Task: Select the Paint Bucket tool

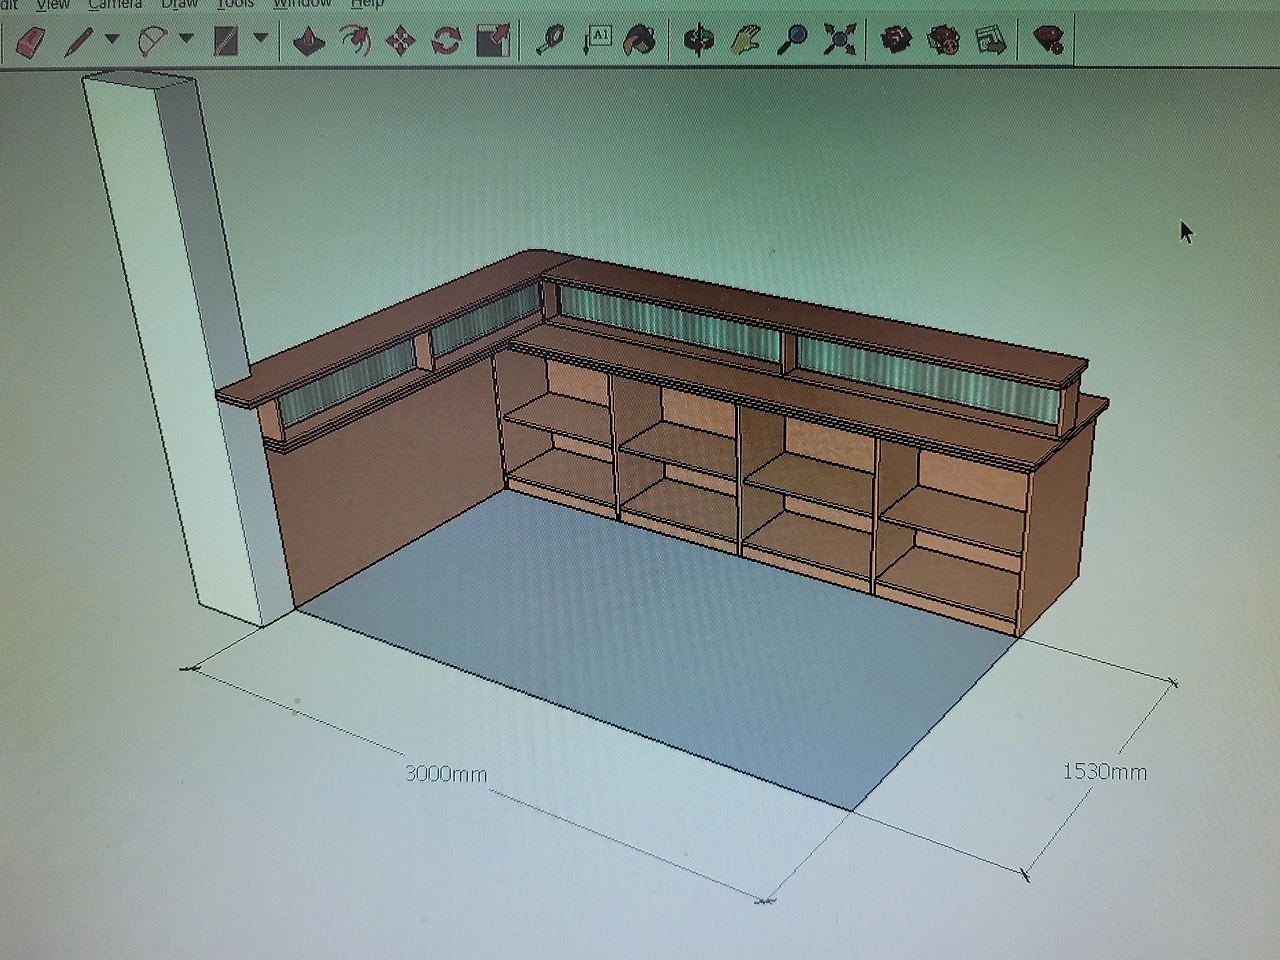Action: pyautogui.click(x=640, y=40)
